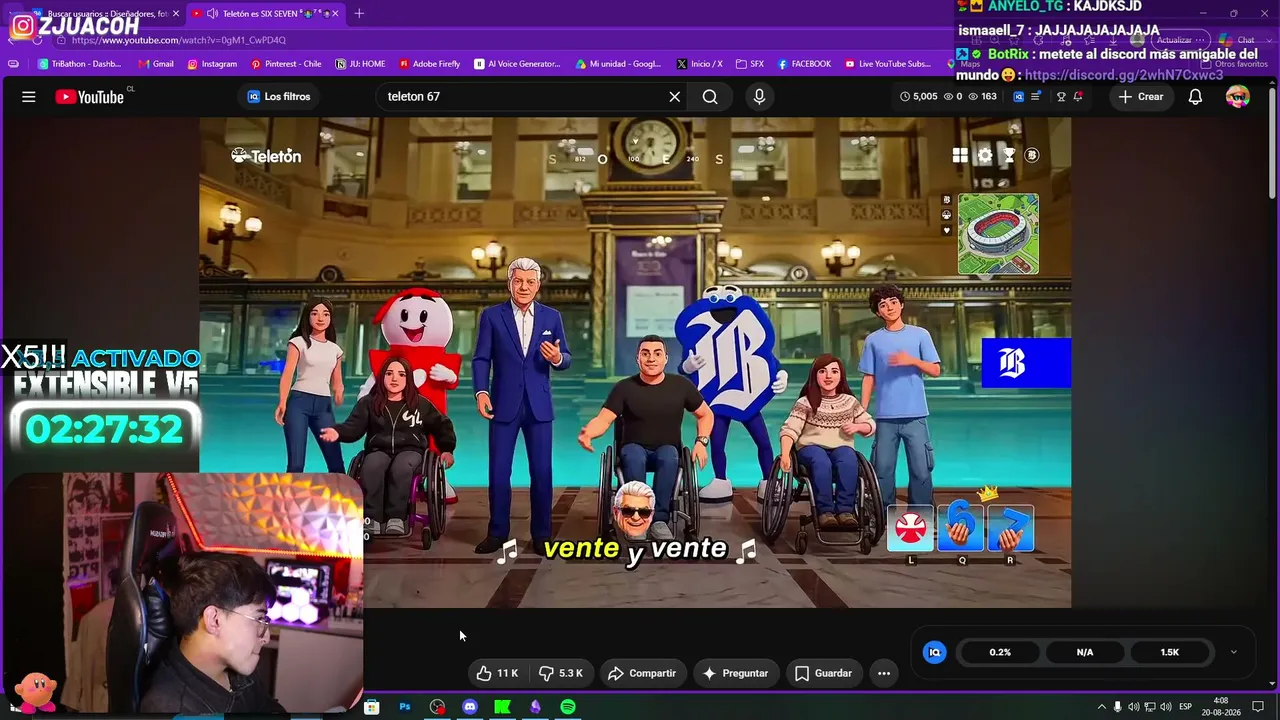Click the Teletón logo on the video

click(266, 156)
